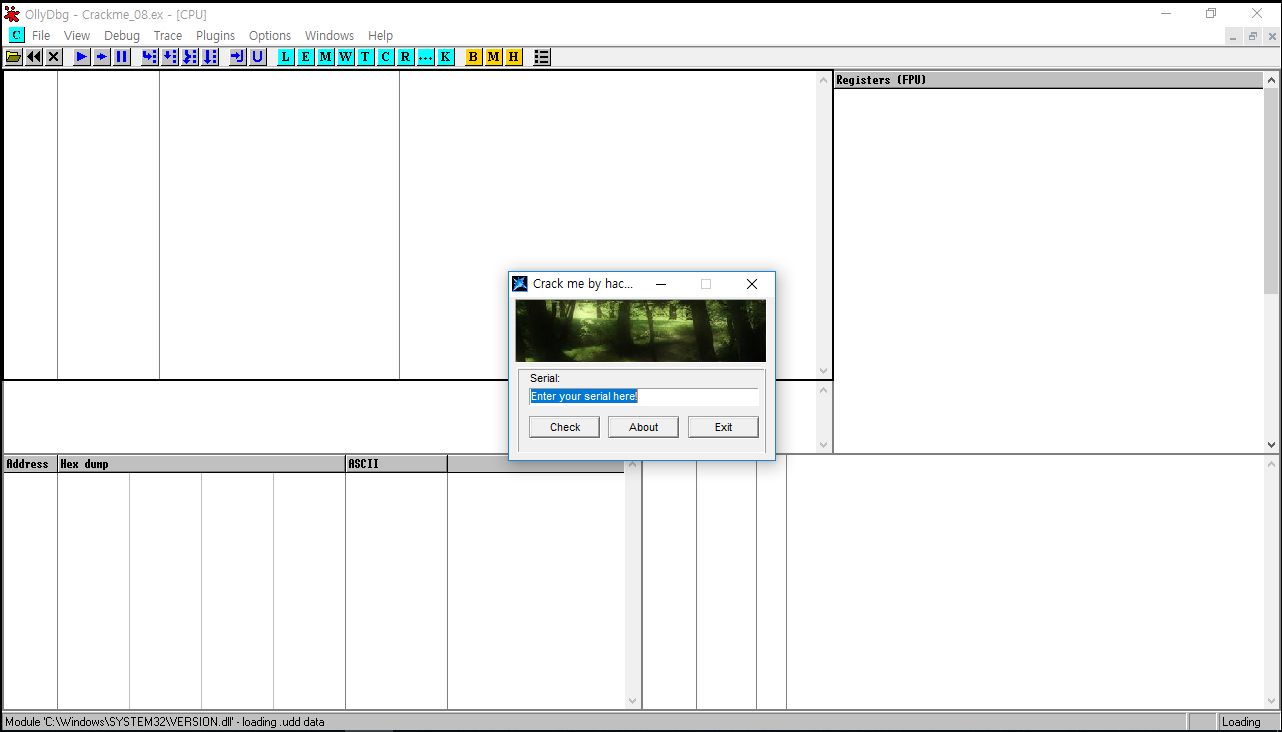Open the Log window with L button
1282x732 pixels.
pos(286,57)
